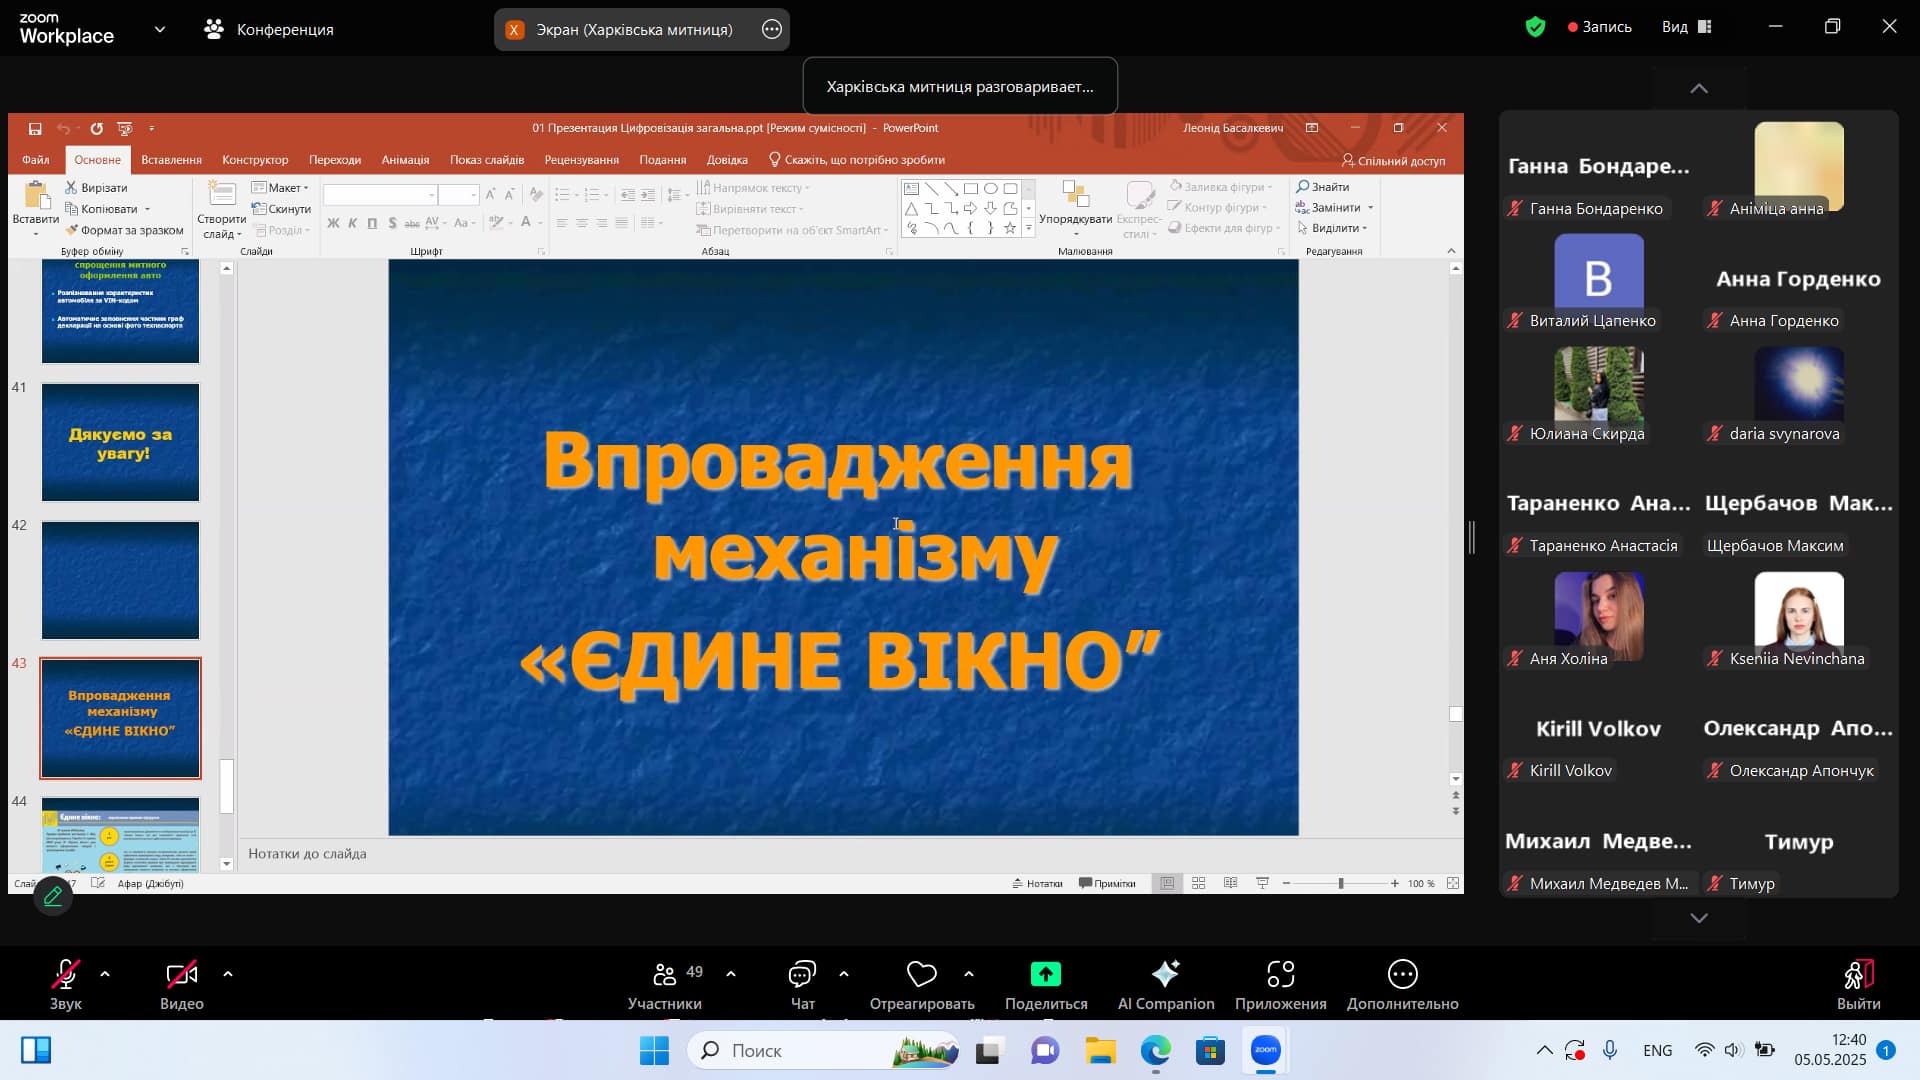Toggle Примітки comments pane button

pyautogui.click(x=1107, y=884)
